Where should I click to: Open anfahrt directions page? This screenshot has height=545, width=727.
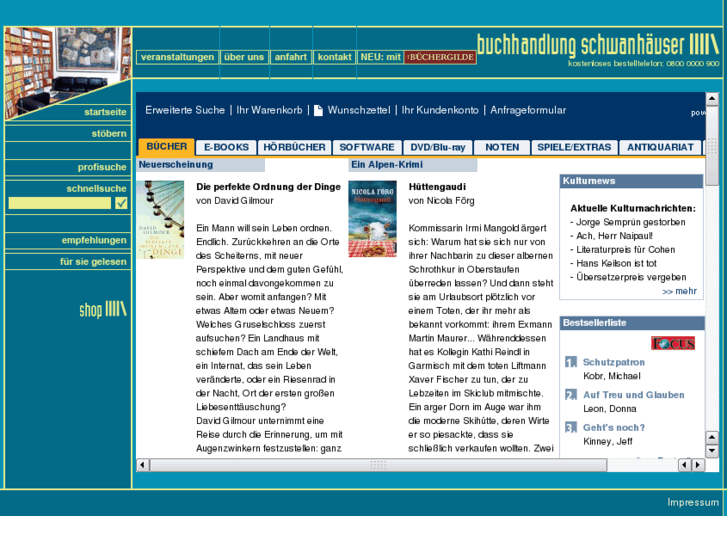291,57
